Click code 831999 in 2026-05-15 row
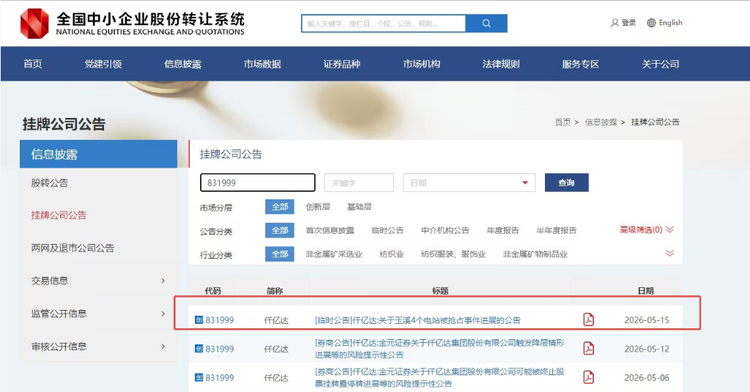Screen dimensions: 750x392 coord(220,320)
